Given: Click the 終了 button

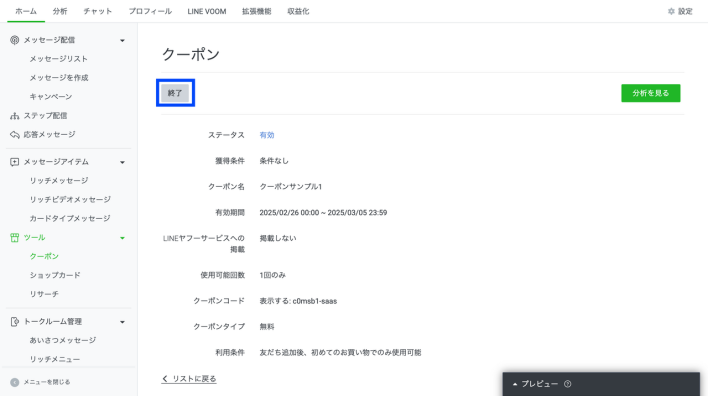Looking at the screenshot, I should click(175, 93).
